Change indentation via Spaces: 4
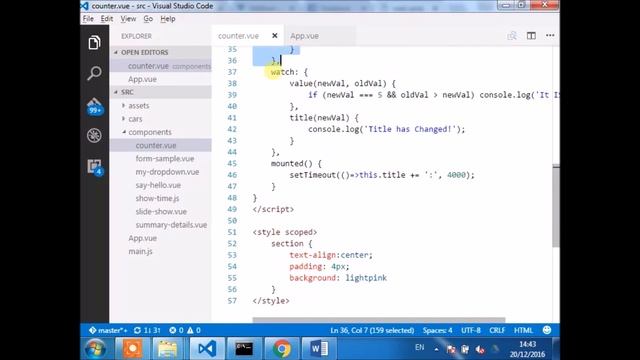This screenshot has height=360, width=640. point(438,330)
